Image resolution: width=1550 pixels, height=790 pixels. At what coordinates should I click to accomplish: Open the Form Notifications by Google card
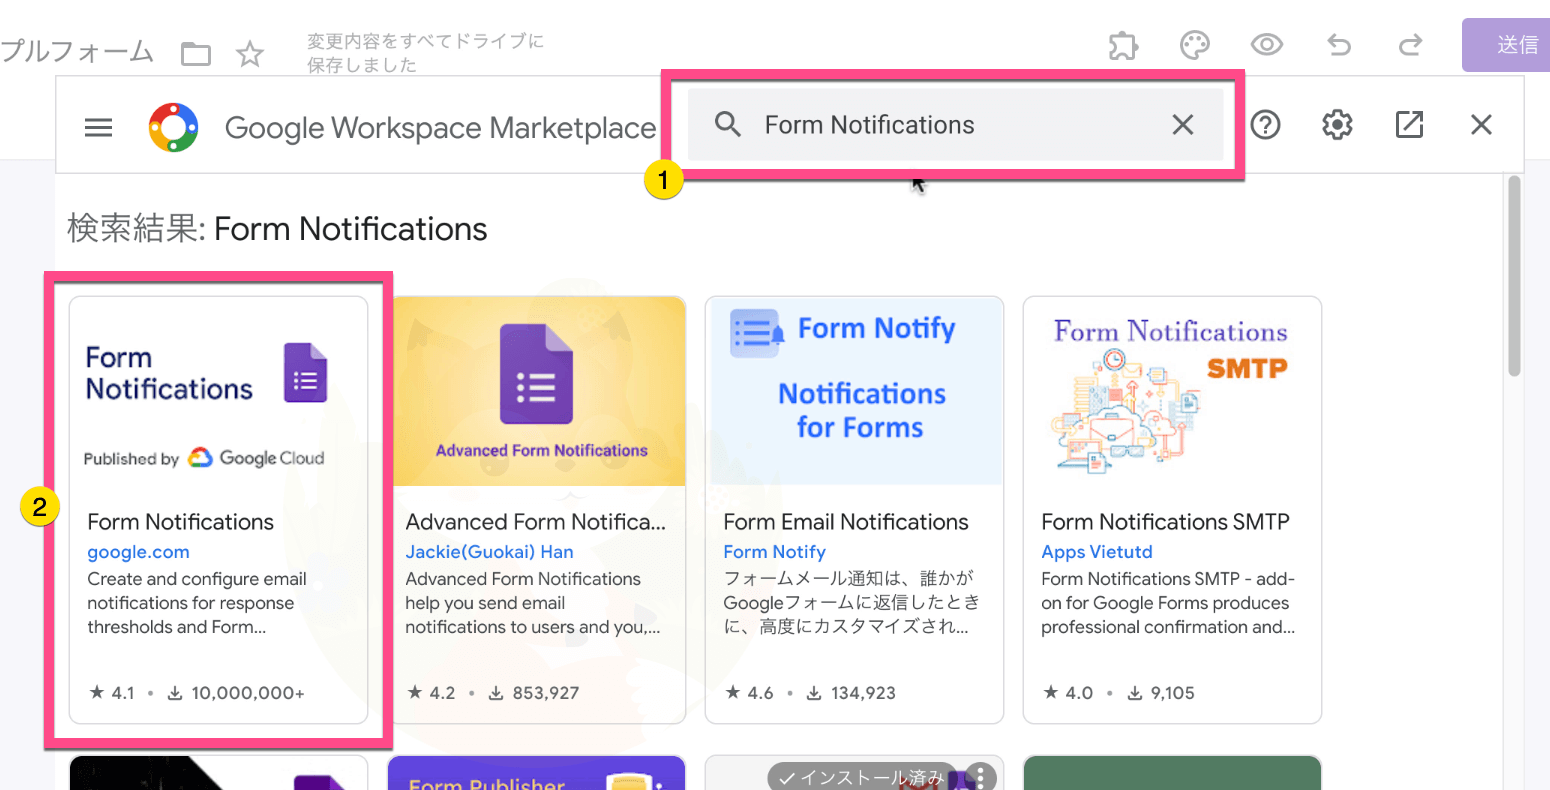point(218,510)
